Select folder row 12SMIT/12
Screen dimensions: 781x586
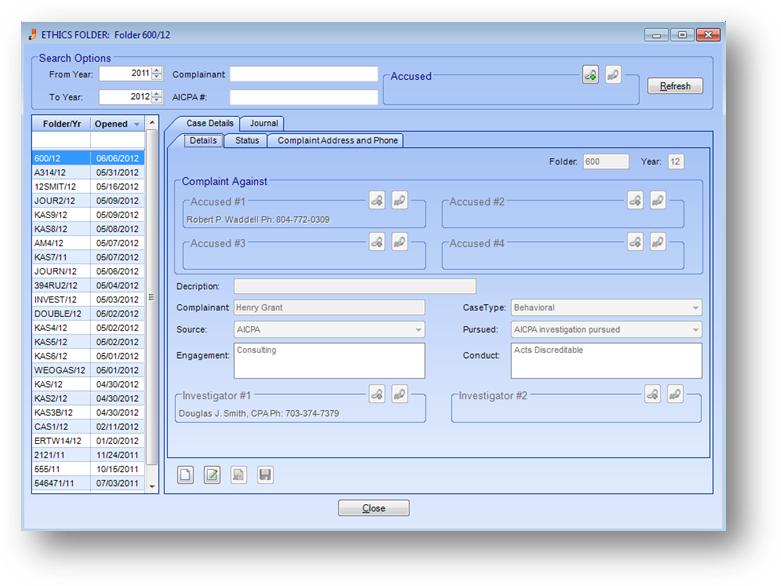click(x=88, y=187)
